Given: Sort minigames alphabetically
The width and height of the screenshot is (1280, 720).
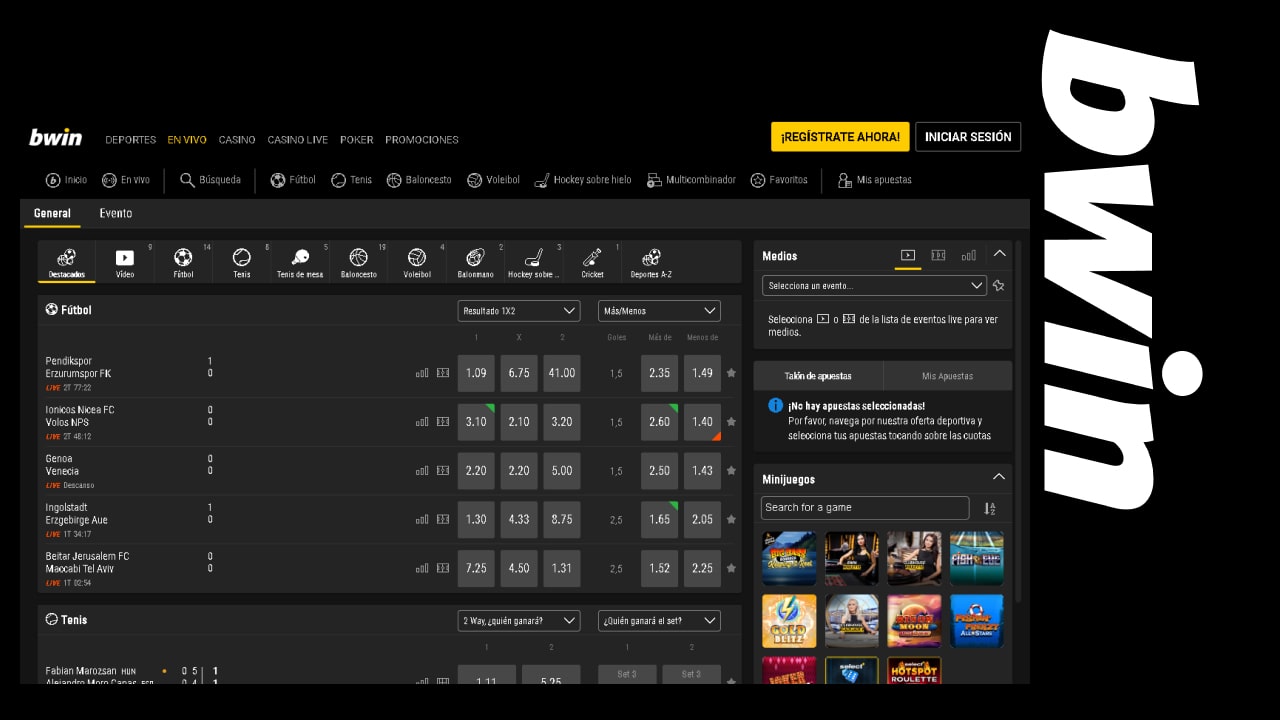Looking at the screenshot, I should (x=989, y=508).
